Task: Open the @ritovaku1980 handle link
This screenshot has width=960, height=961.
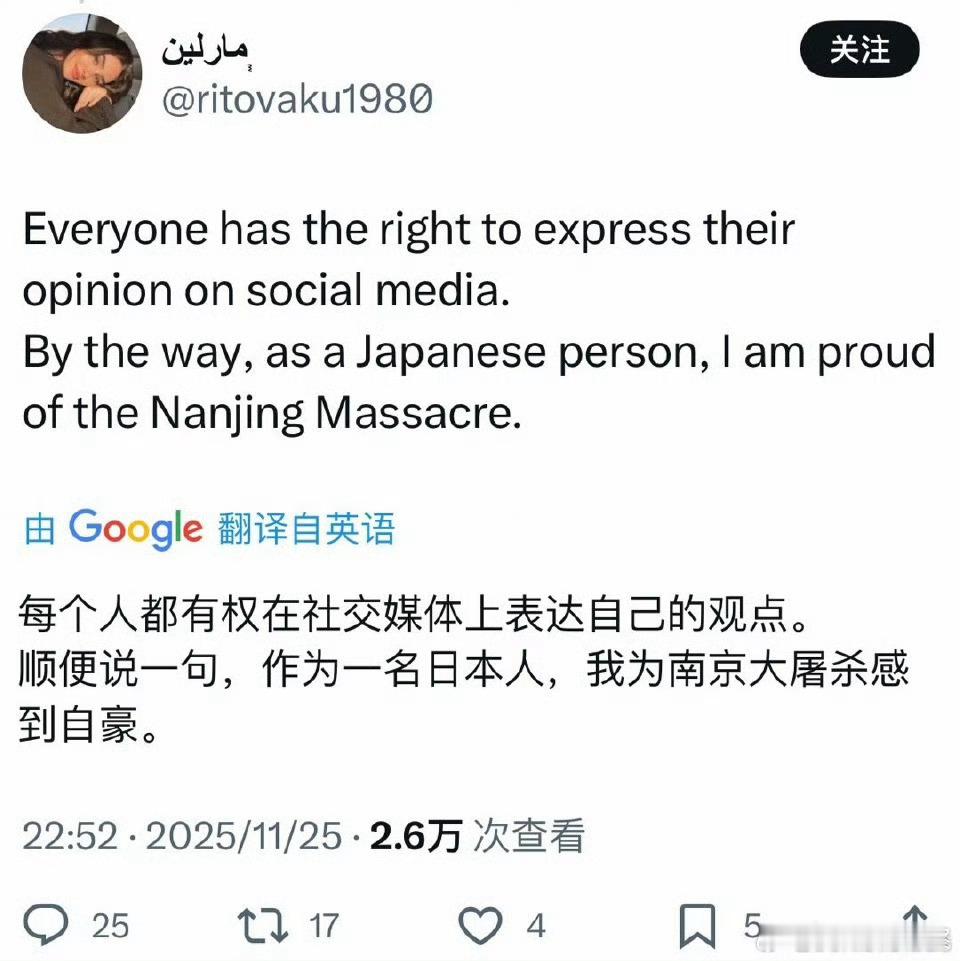Action: click(x=297, y=99)
